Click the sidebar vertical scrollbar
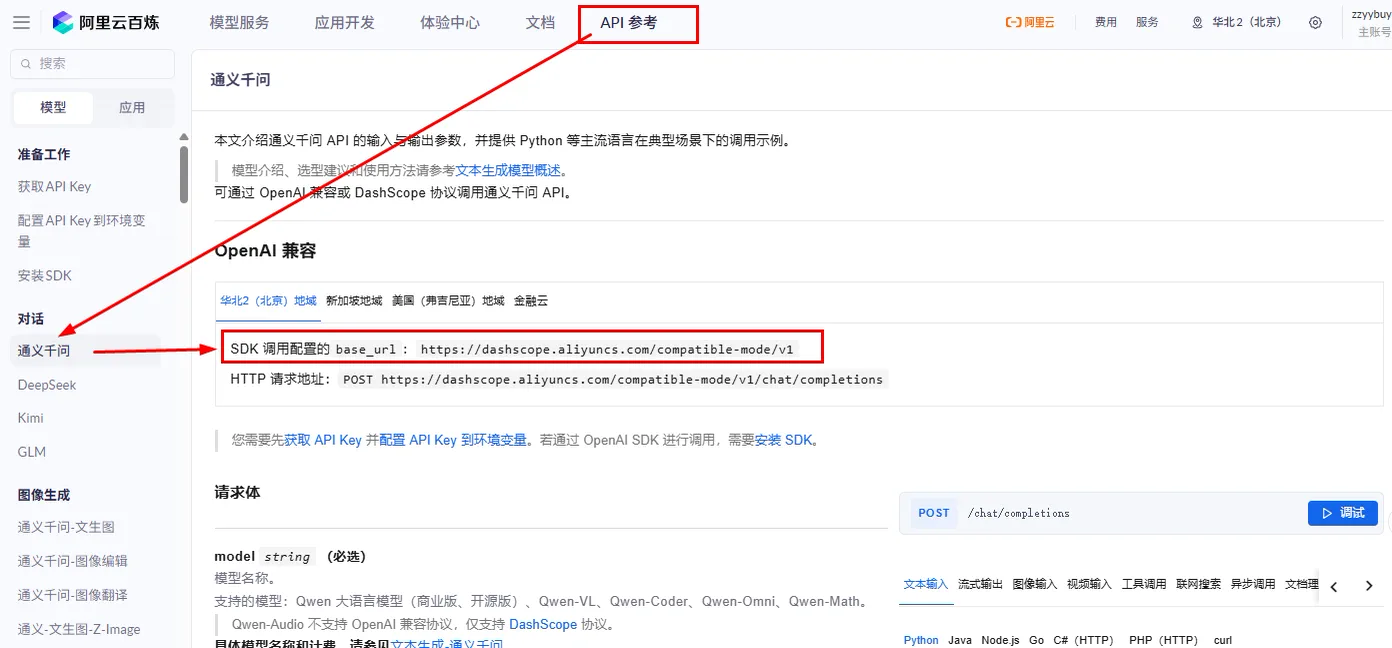The width and height of the screenshot is (1392, 648). tap(184, 175)
